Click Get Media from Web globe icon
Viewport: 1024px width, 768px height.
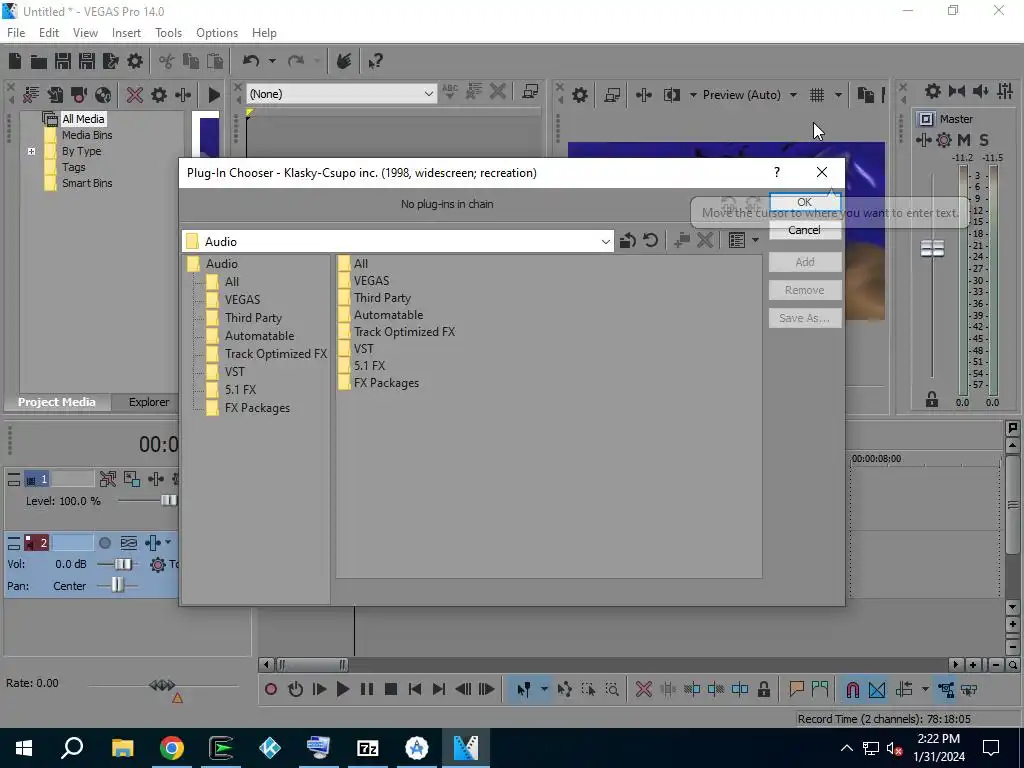[103, 95]
